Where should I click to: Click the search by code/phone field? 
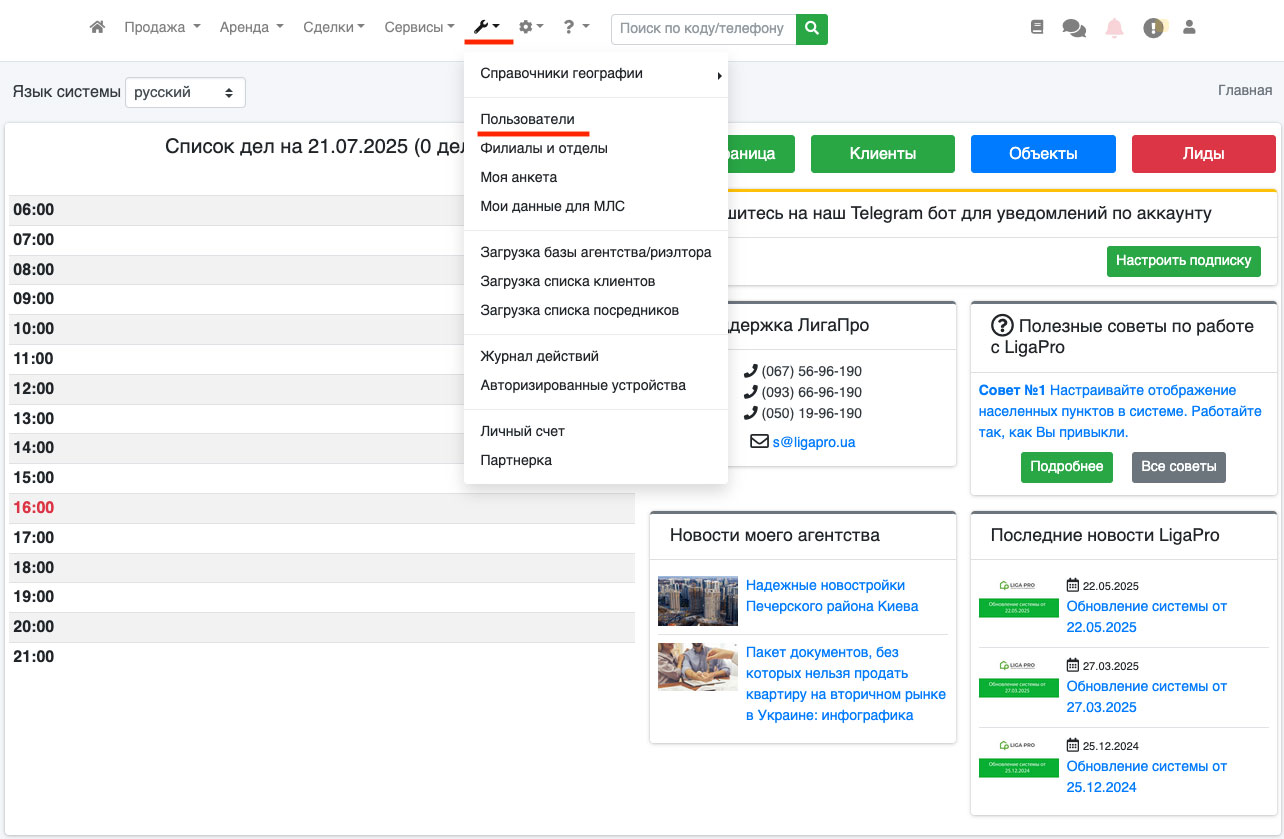point(703,29)
